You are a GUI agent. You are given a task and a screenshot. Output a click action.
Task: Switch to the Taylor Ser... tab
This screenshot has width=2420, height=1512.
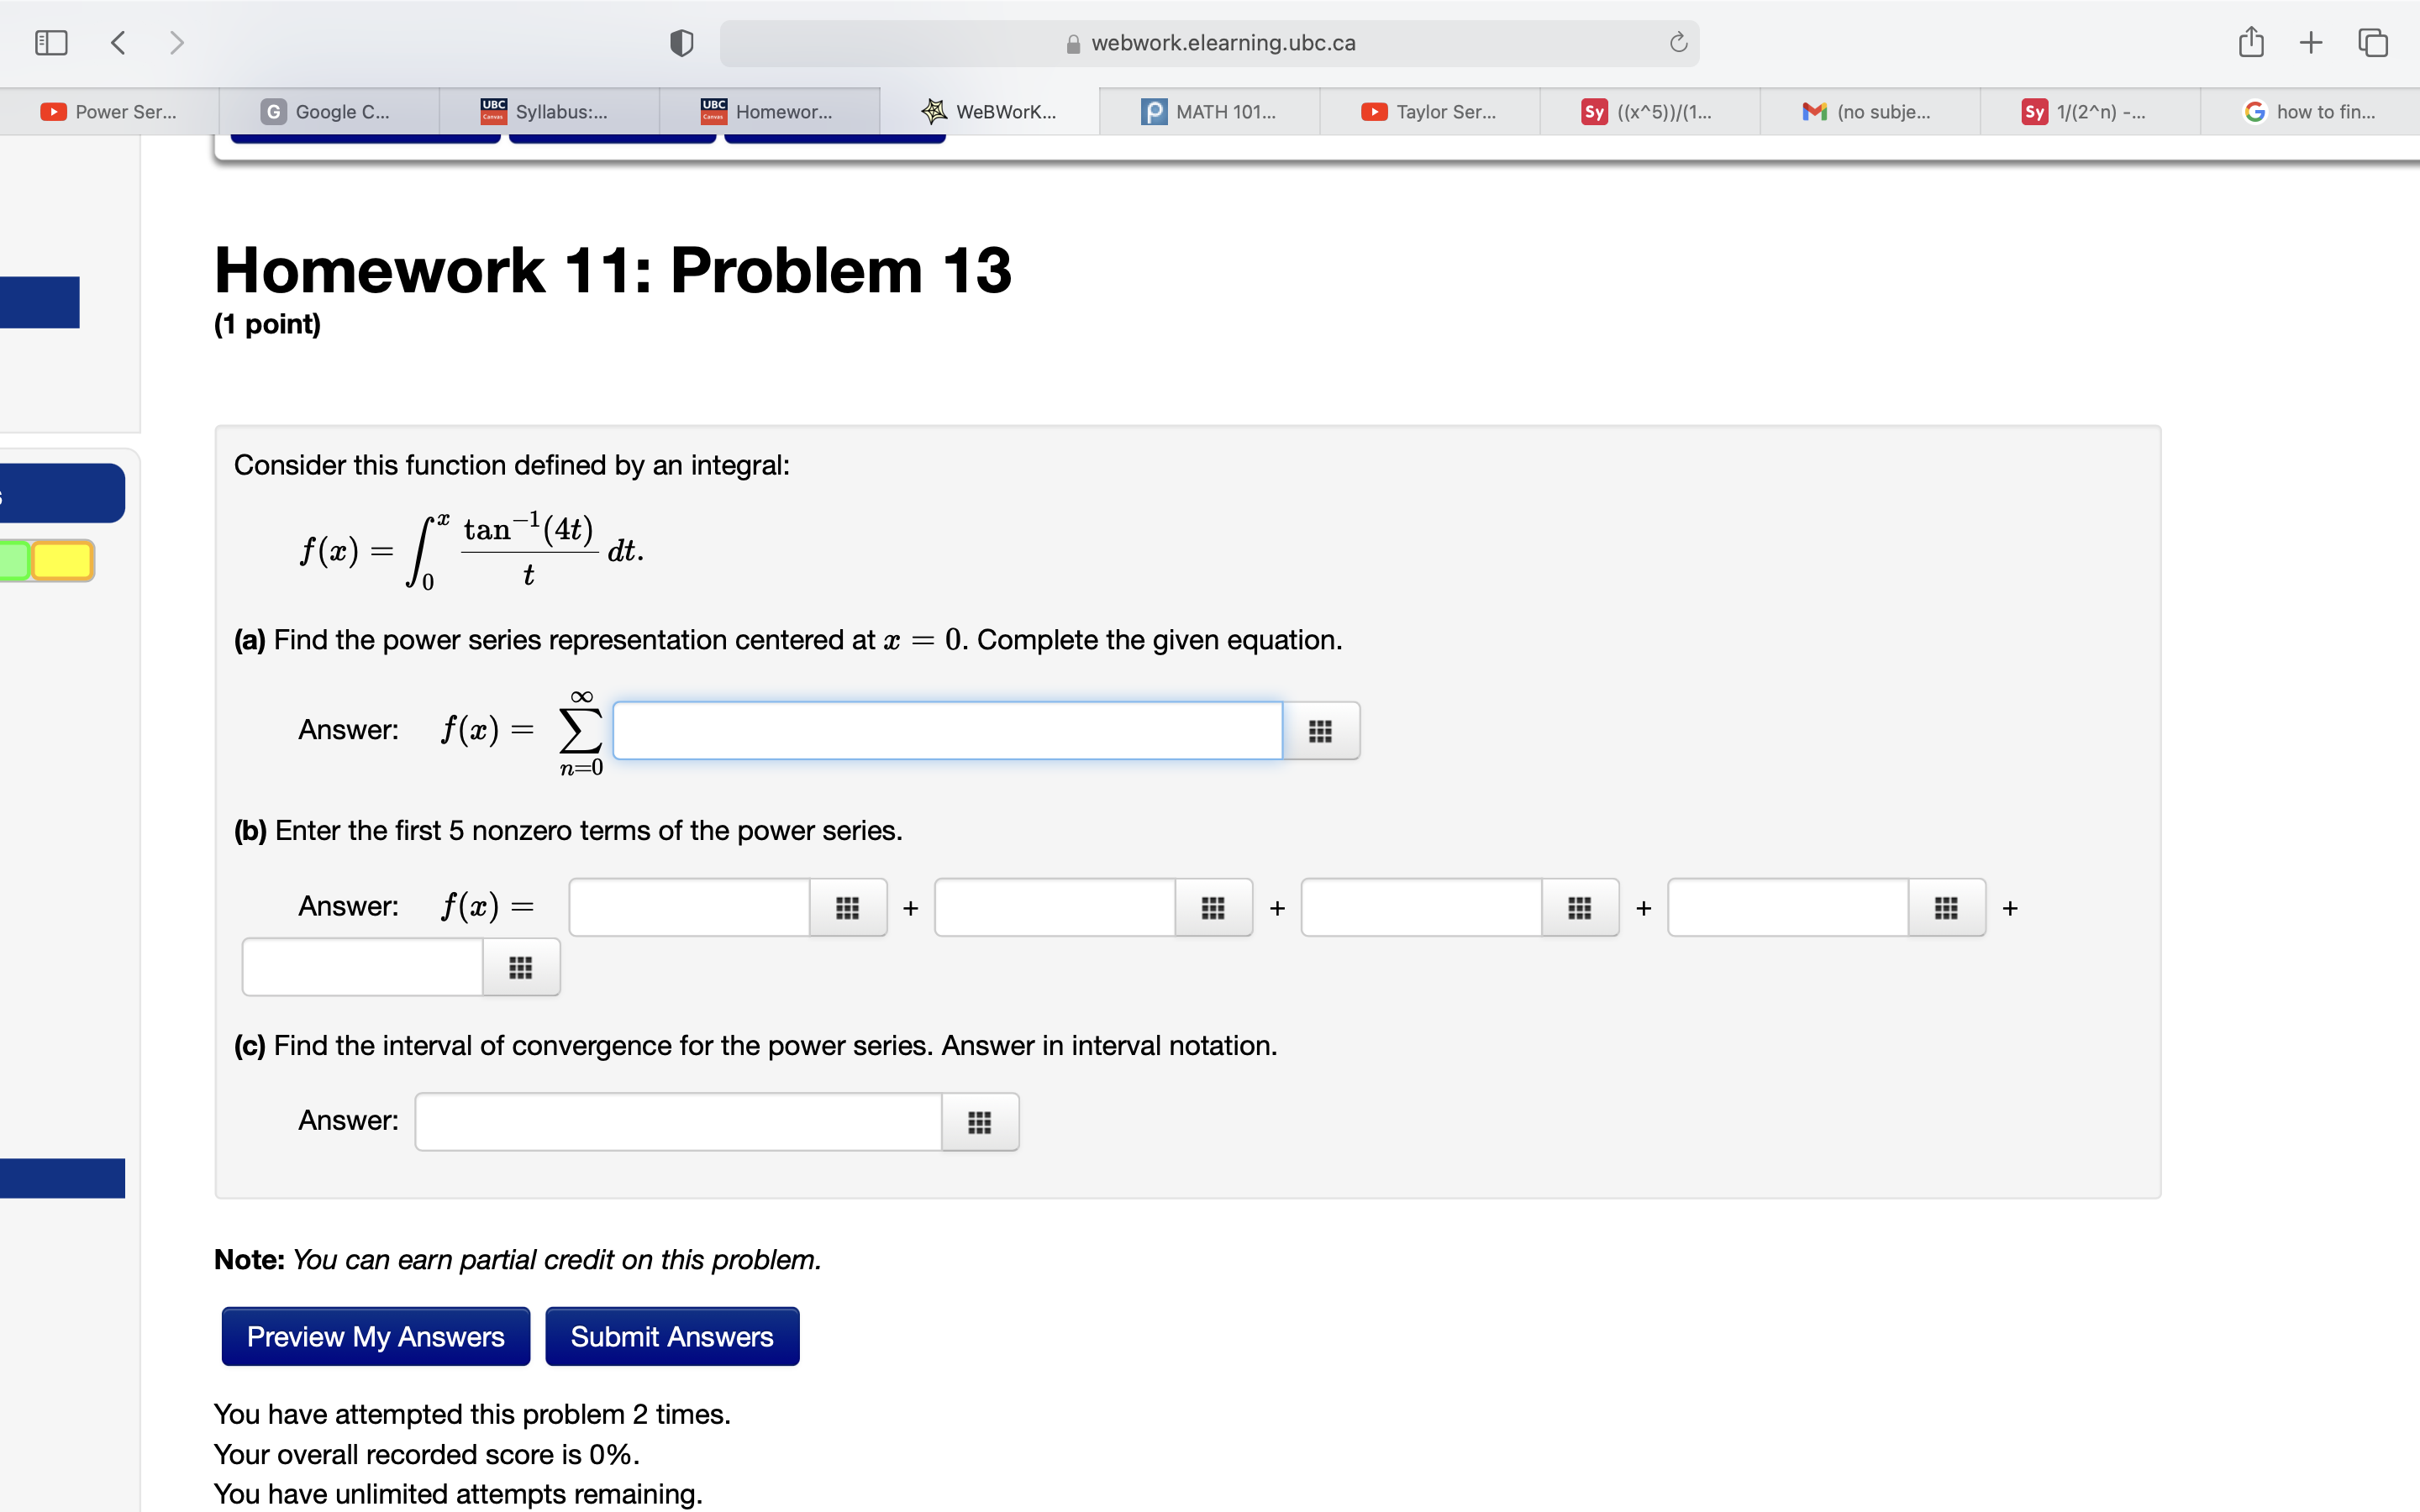(1429, 112)
